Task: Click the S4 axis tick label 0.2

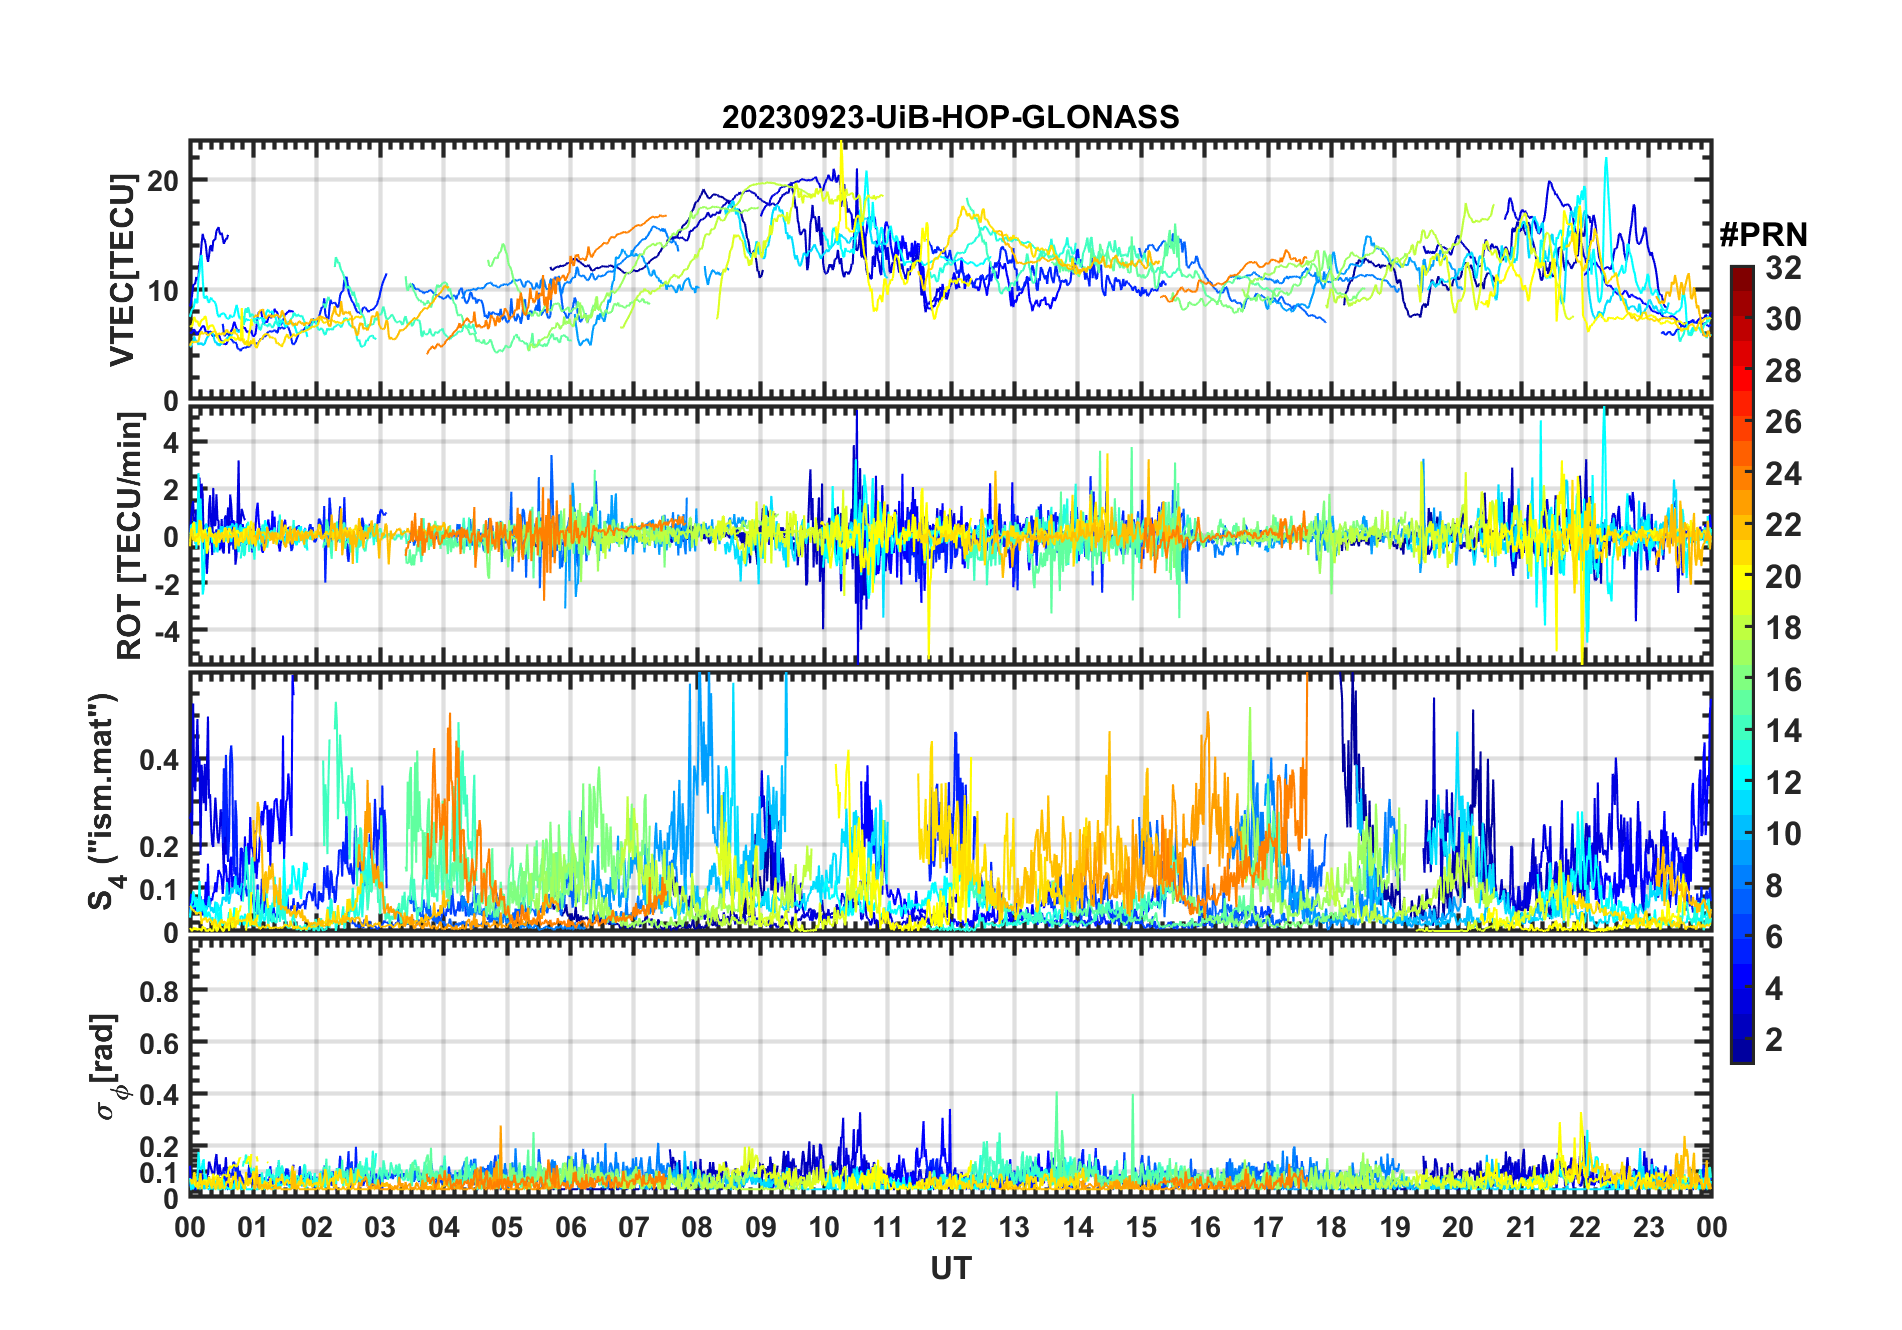Action: pyautogui.click(x=160, y=846)
